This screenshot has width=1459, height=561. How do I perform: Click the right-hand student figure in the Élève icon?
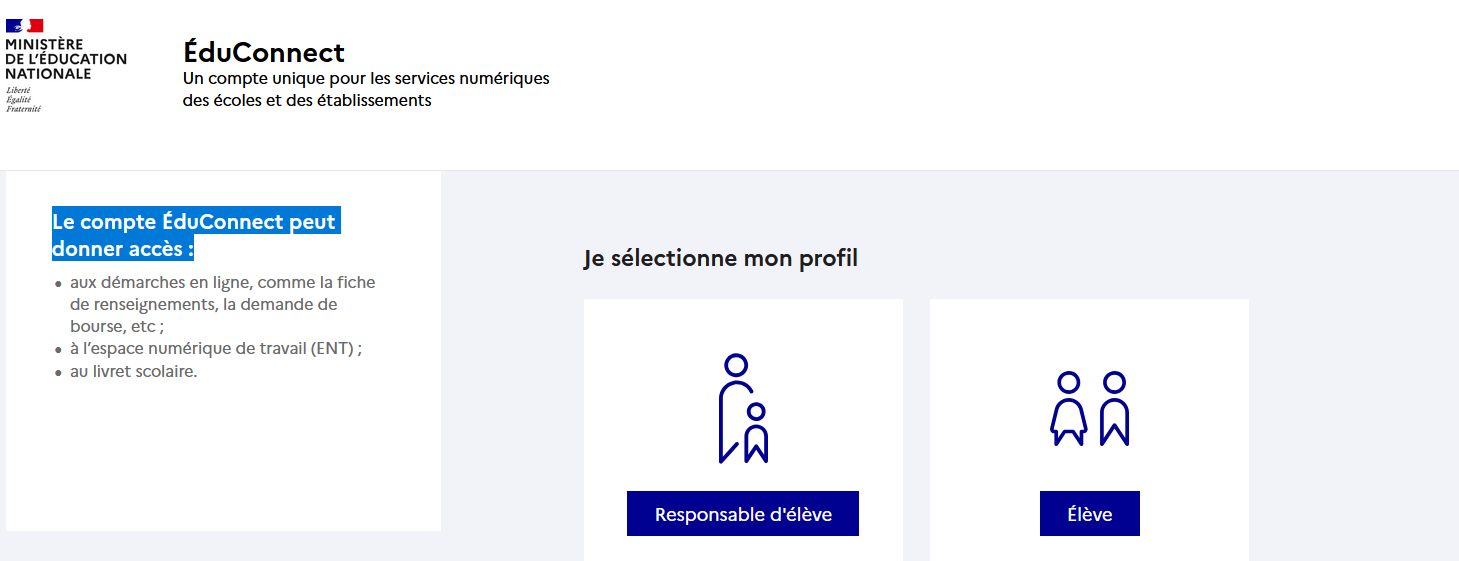pos(1114,408)
